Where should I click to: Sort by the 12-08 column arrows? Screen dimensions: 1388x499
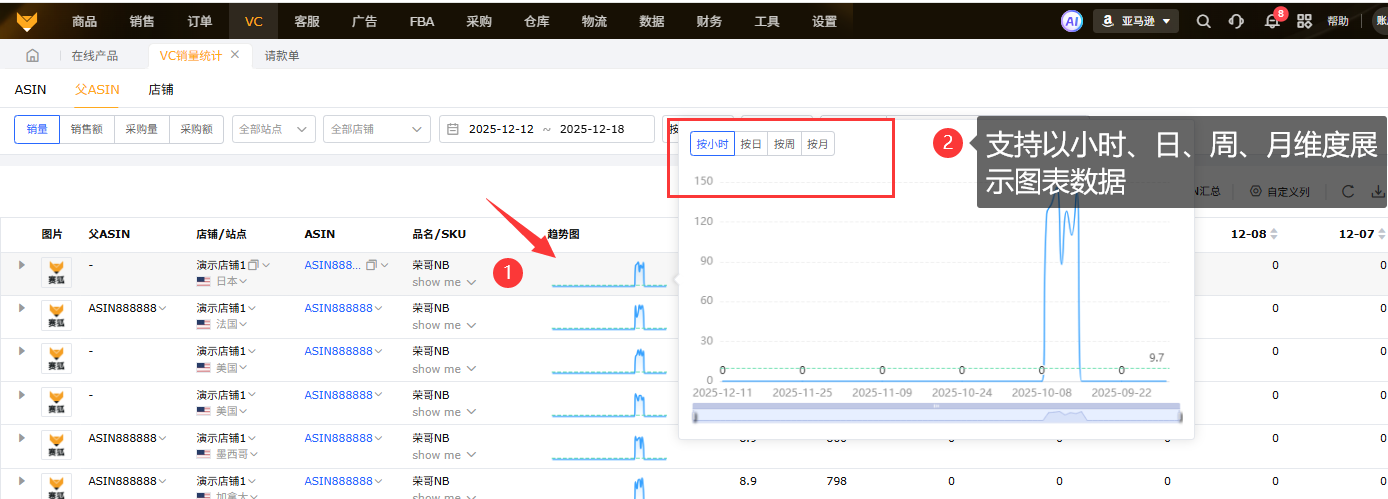pyautogui.click(x=1275, y=234)
